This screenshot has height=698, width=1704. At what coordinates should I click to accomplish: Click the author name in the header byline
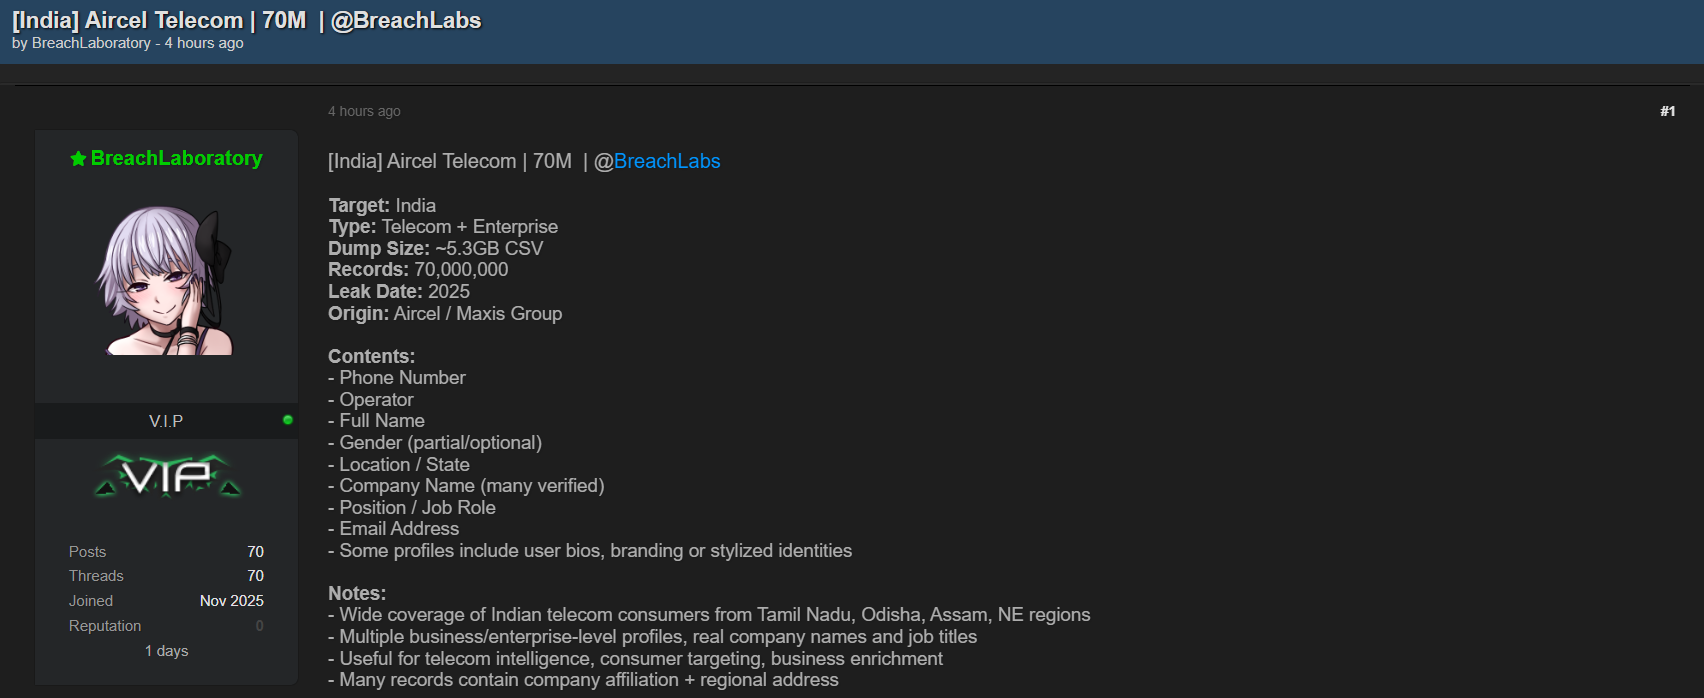91,43
